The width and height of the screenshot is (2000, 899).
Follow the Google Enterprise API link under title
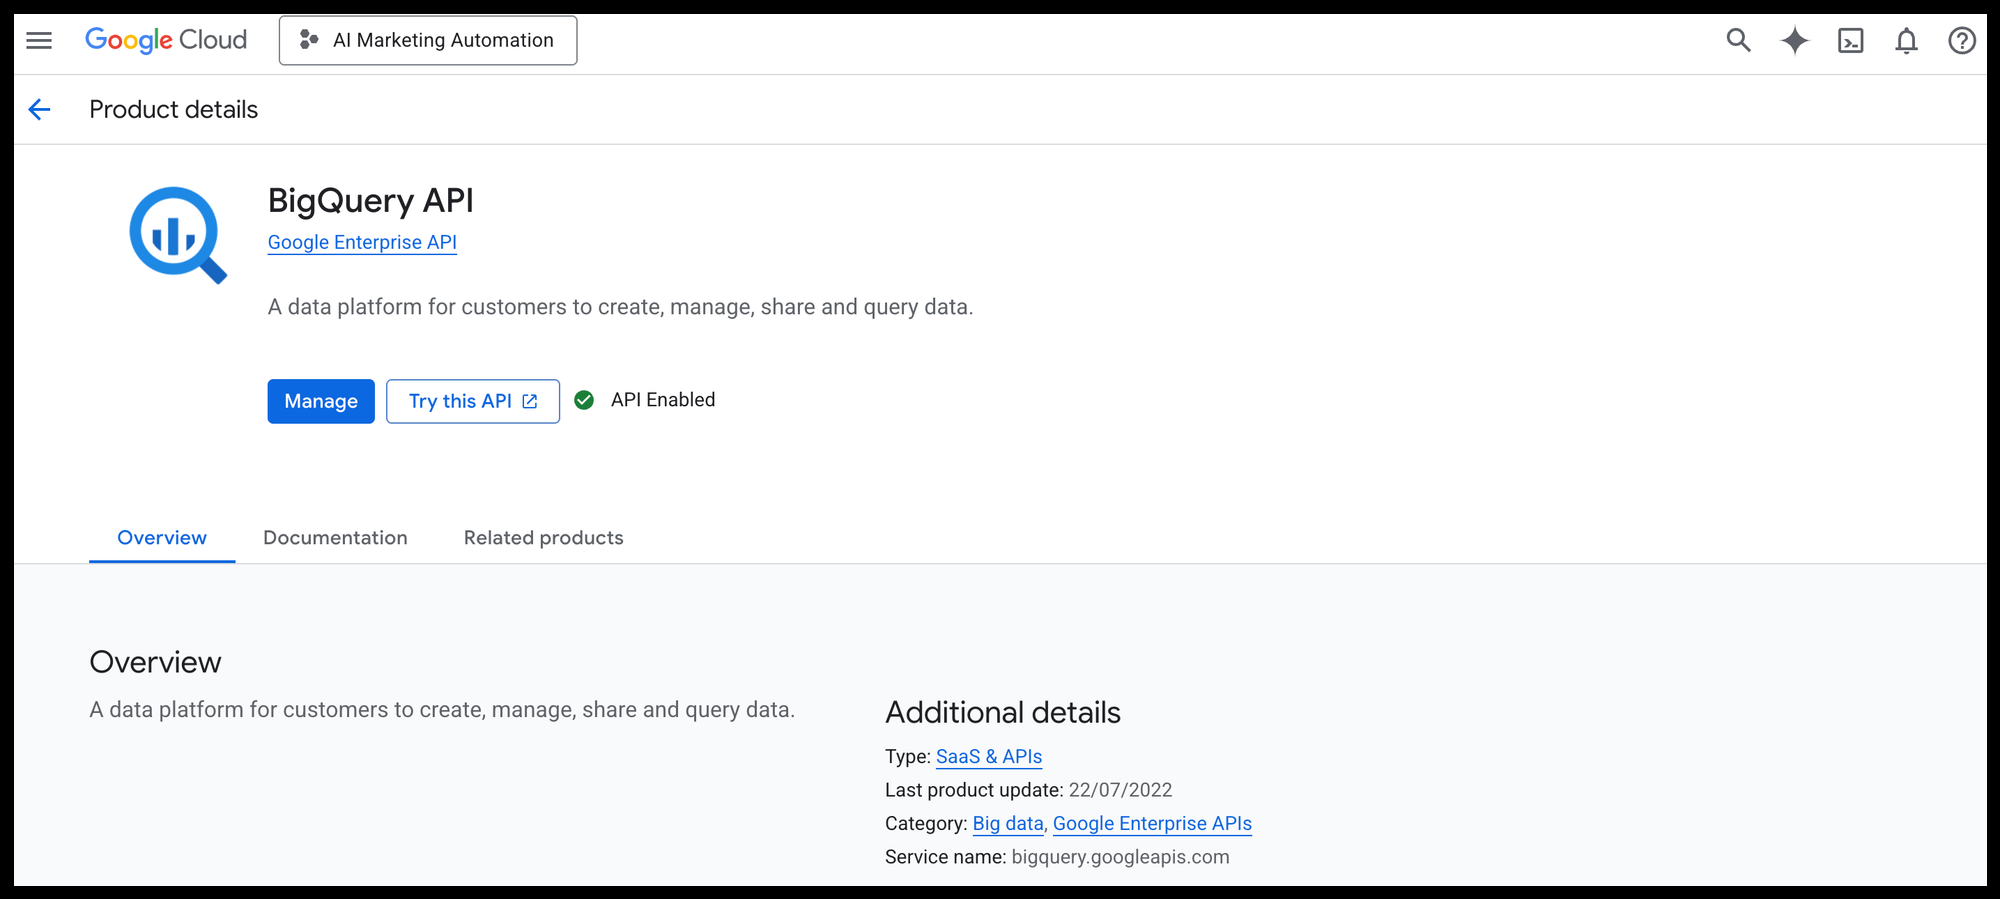(362, 242)
